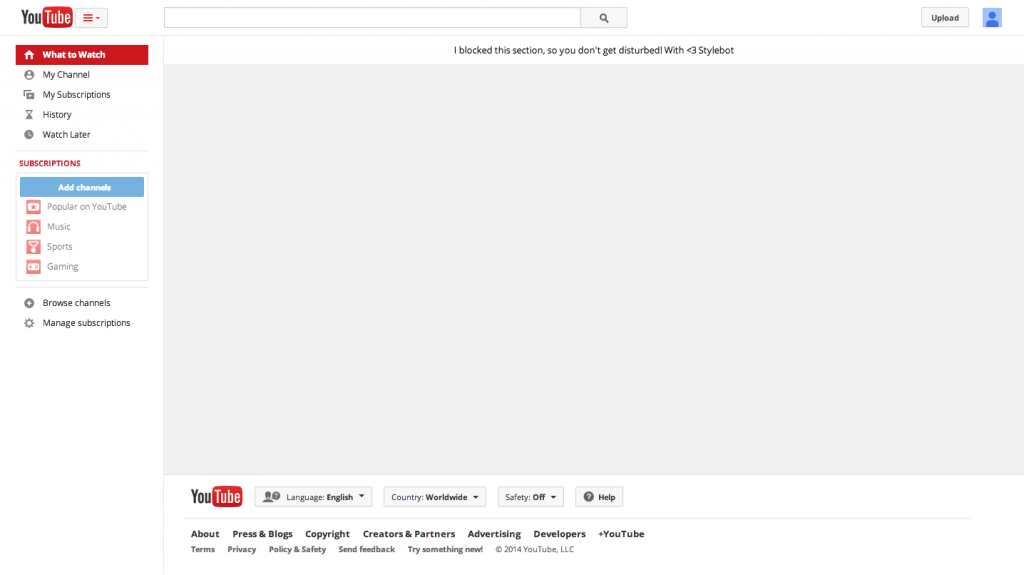Open Browse channels
Screen dimensions: 1024x575
(x=76, y=303)
